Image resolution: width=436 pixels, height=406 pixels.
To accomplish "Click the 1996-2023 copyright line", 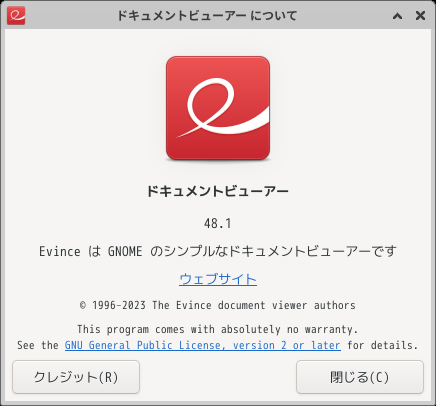I will (218, 305).
